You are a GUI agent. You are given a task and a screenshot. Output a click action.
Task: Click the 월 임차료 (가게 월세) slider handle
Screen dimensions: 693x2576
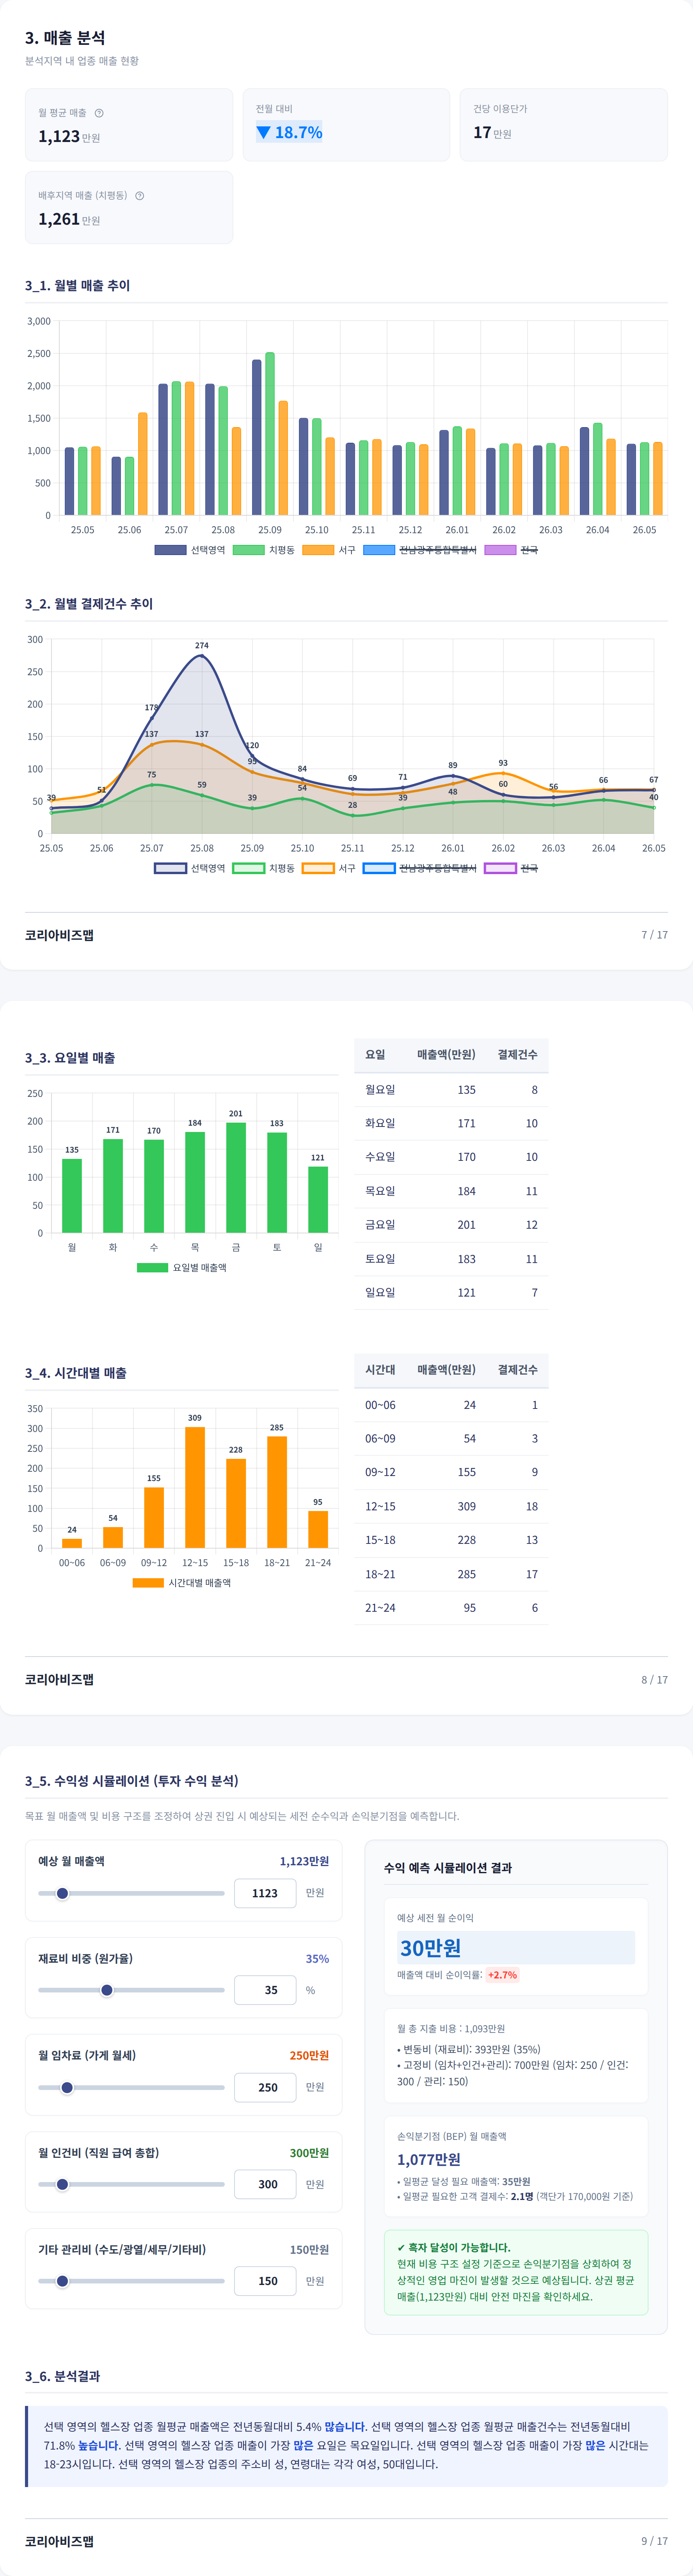[67, 2087]
